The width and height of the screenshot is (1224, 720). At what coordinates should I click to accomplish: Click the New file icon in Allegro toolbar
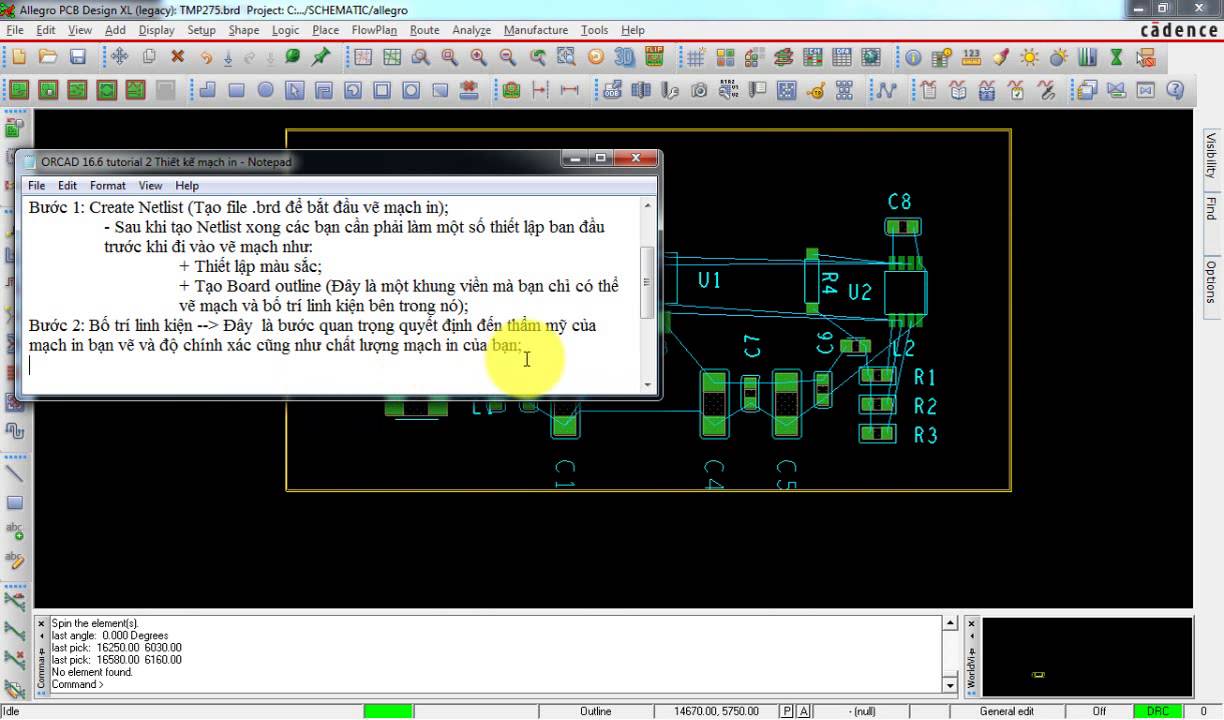[x=18, y=57]
